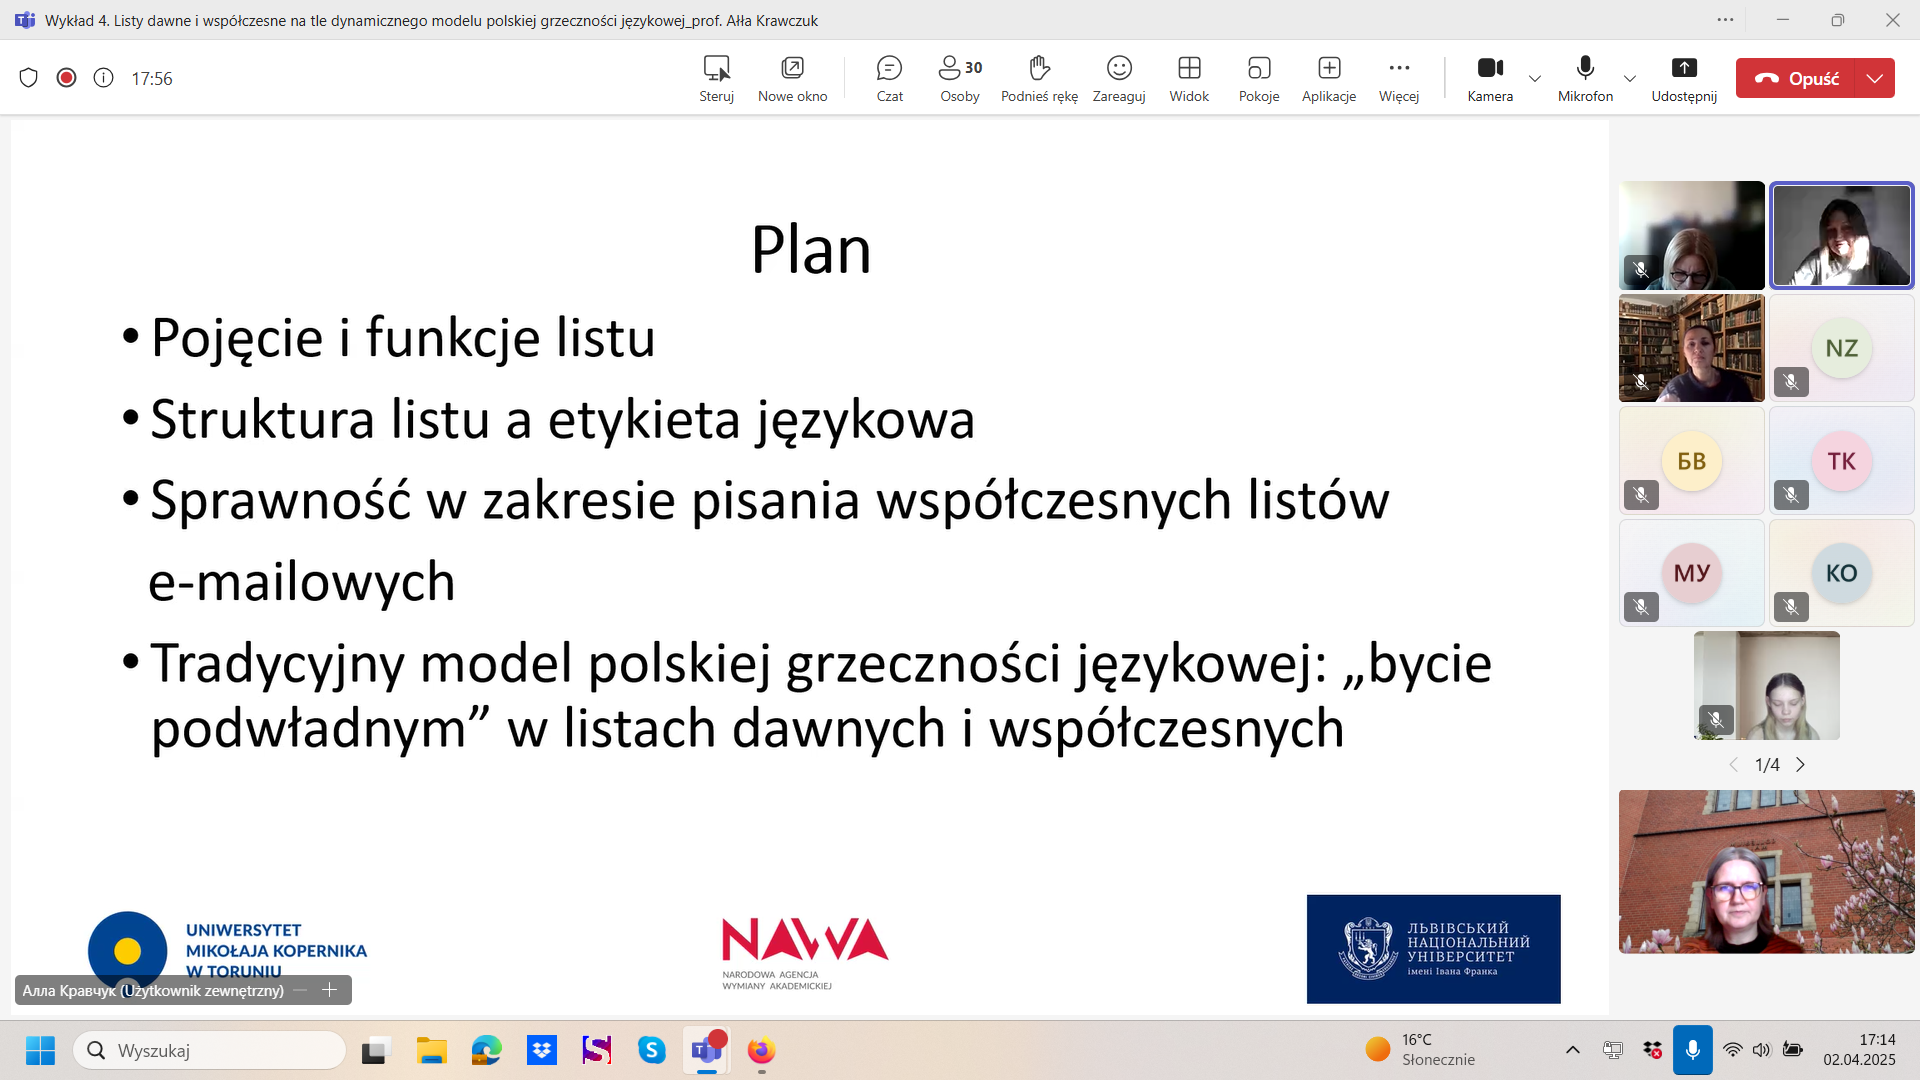Click the shield privacy icon
The height and width of the screenshot is (1080, 1920).
point(29,78)
